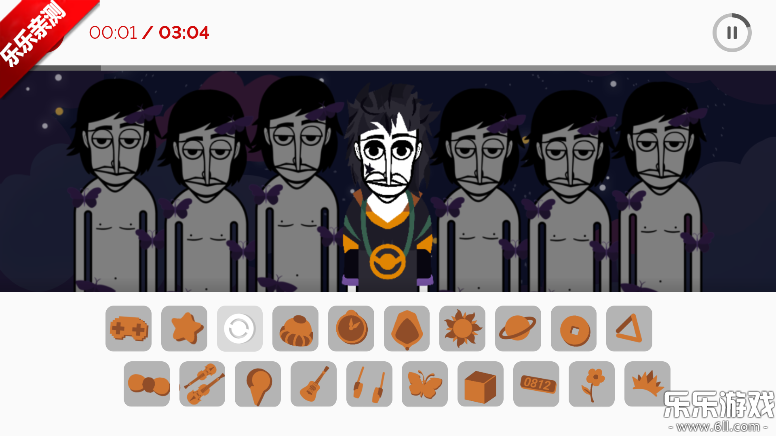Select the clock sound icon
This screenshot has height=436, width=776.
pyautogui.click(x=351, y=329)
